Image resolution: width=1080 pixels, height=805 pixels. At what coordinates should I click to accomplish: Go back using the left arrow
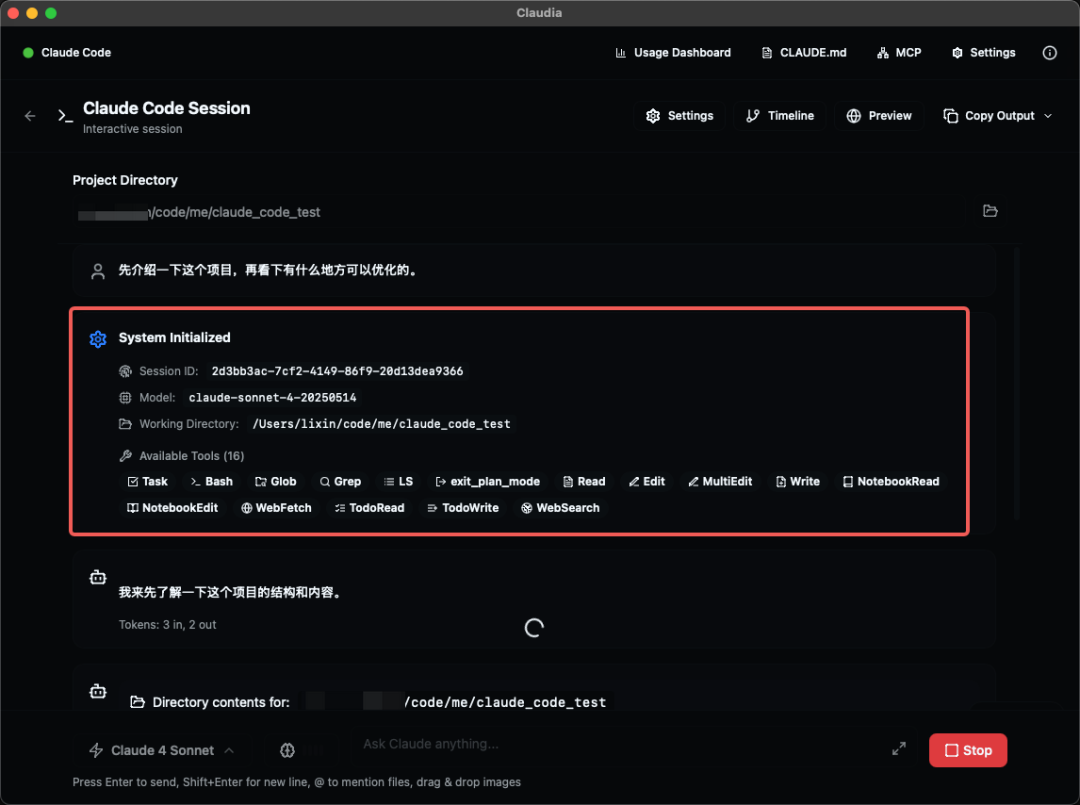30,116
